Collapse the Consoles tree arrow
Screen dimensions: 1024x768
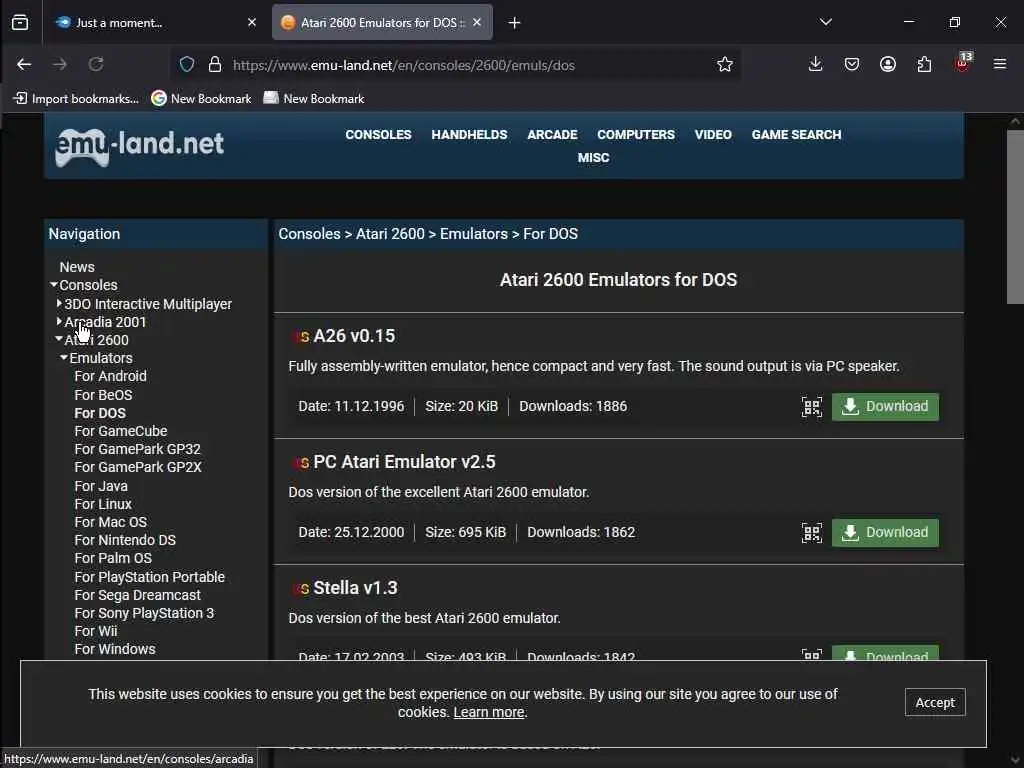pyautogui.click(x=54, y=285)
